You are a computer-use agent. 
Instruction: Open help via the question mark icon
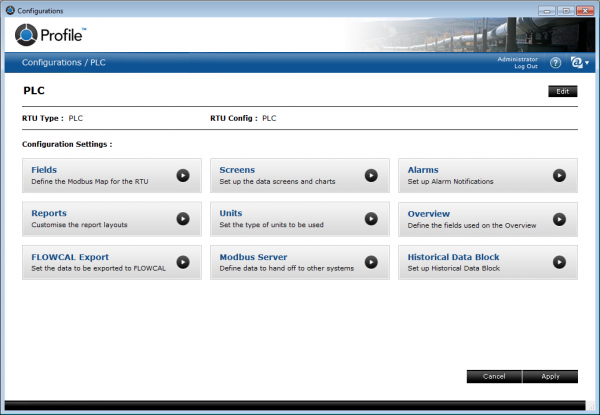click(555, 63)
